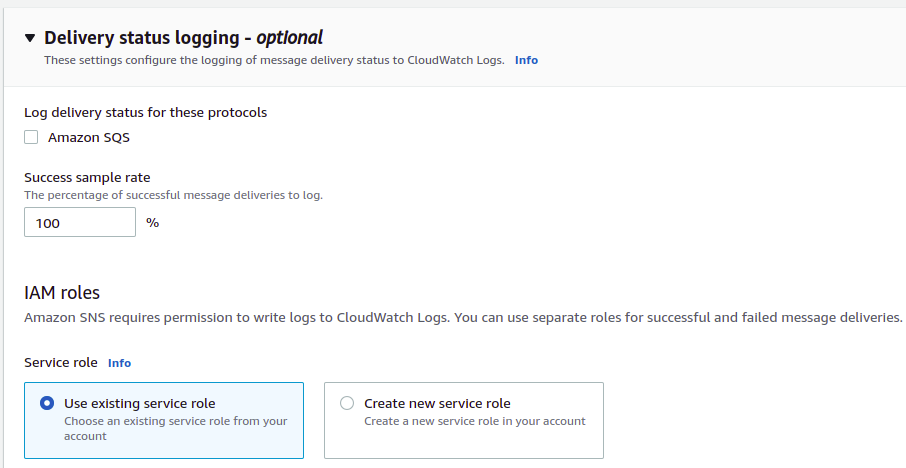Tick the Amazon SQS checkbox

[x=31, y=138]
